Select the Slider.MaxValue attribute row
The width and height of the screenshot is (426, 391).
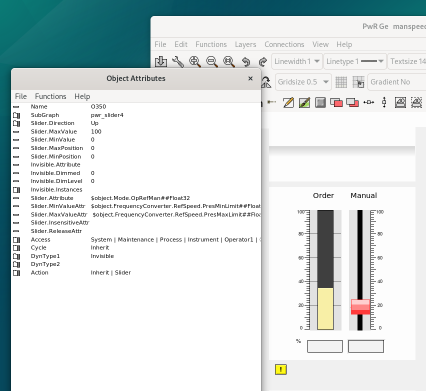tap(136, 132)
